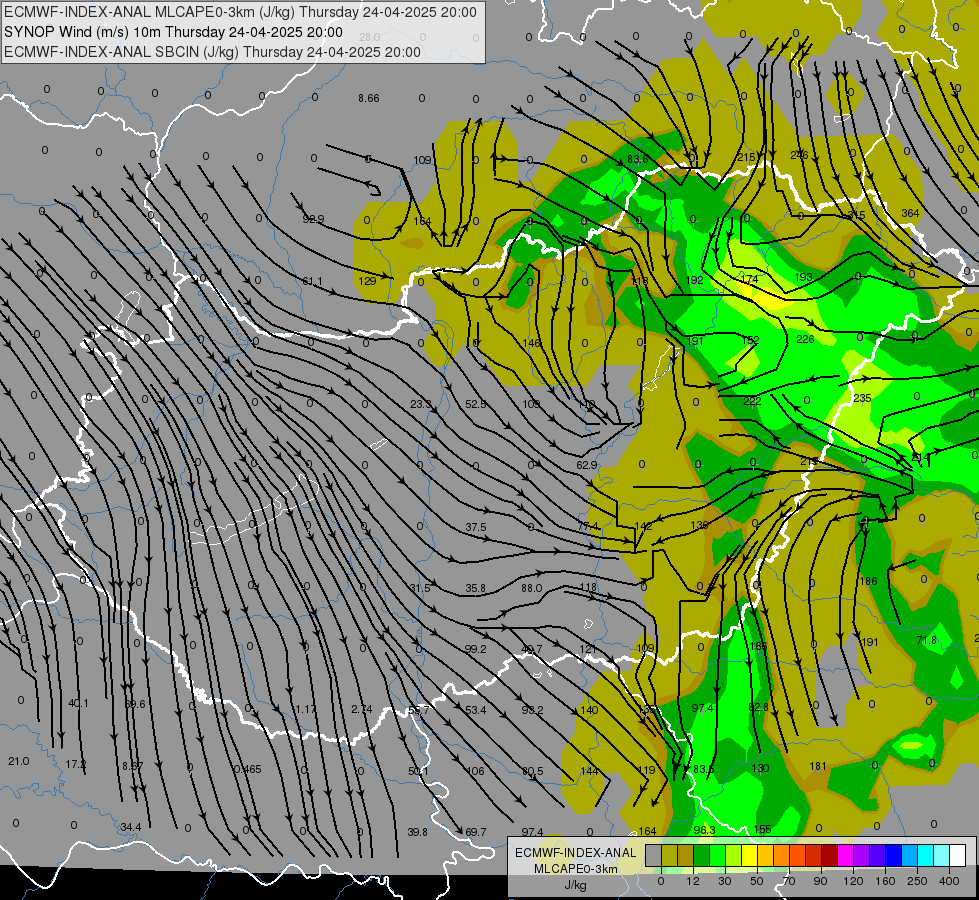This screenshot has height=900, width=979.
Task: Click the 99.2 value on the map
Action: click(476, 650)
